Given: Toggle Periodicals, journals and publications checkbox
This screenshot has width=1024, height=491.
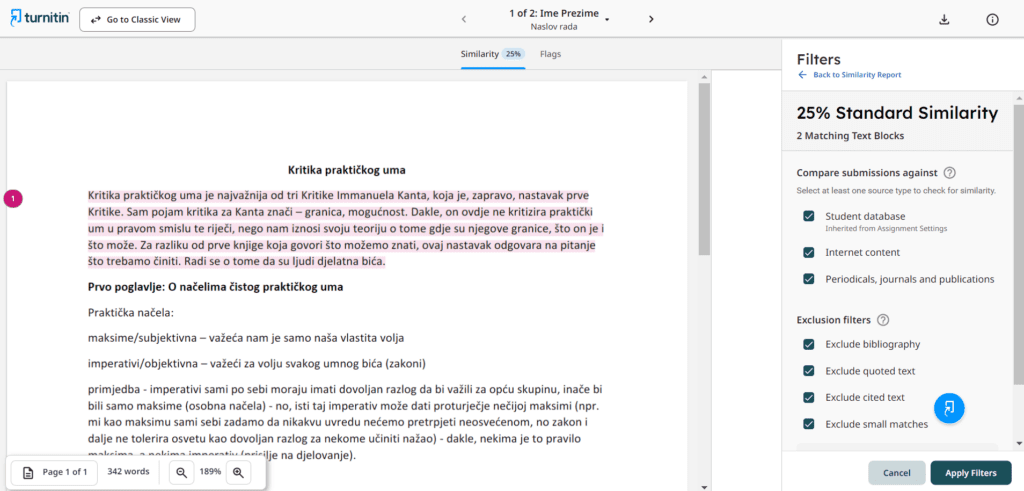Looking at the screenshot, I should [808, 279].
